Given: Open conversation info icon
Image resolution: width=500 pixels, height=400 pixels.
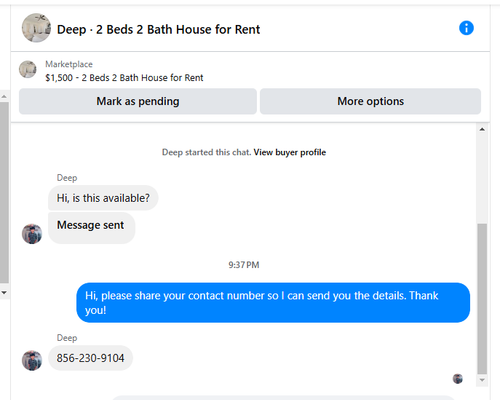Looking at the screenshot, I should pyautogui.click(x=466, y=28).
